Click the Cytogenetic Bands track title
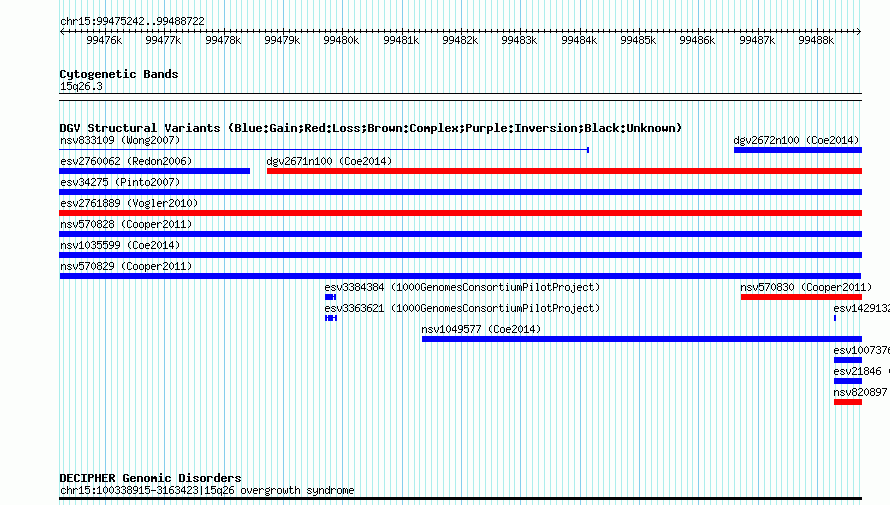 pos(119,74)
